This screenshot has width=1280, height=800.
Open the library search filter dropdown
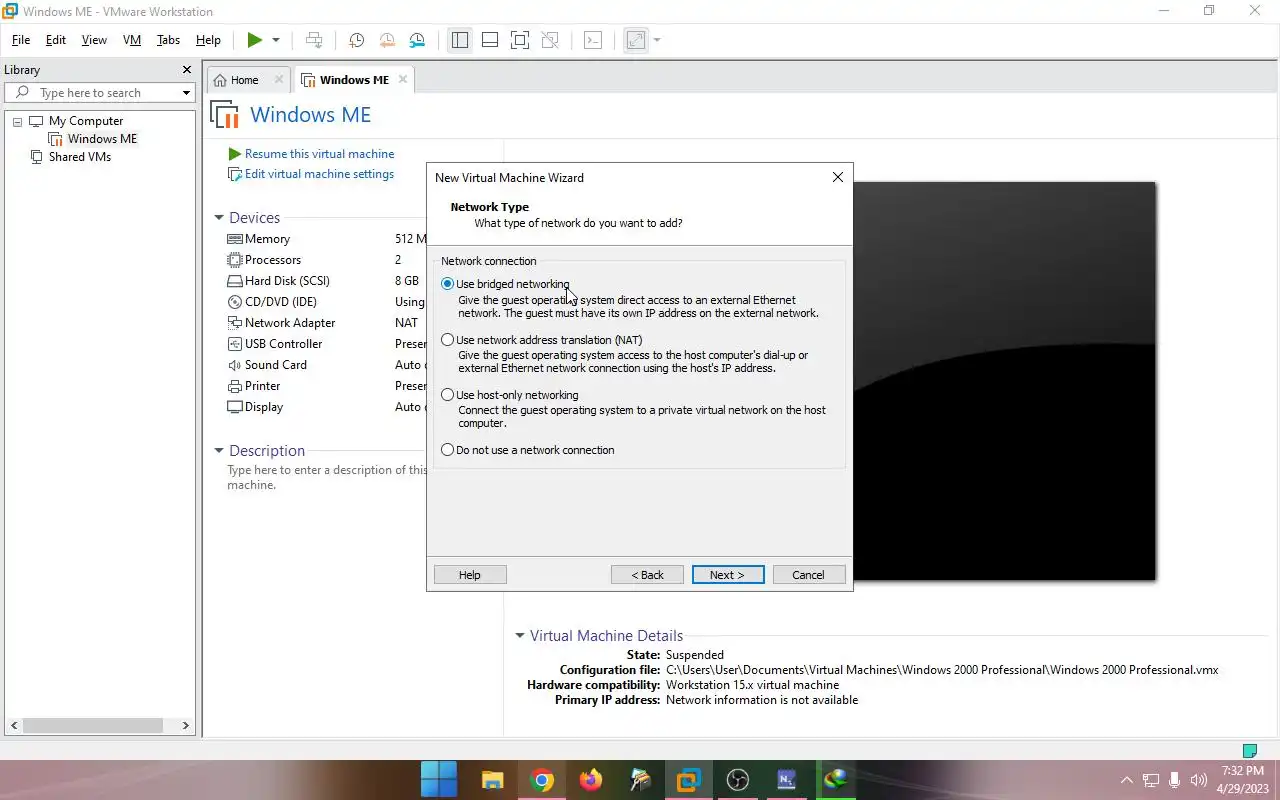[186, 93]
